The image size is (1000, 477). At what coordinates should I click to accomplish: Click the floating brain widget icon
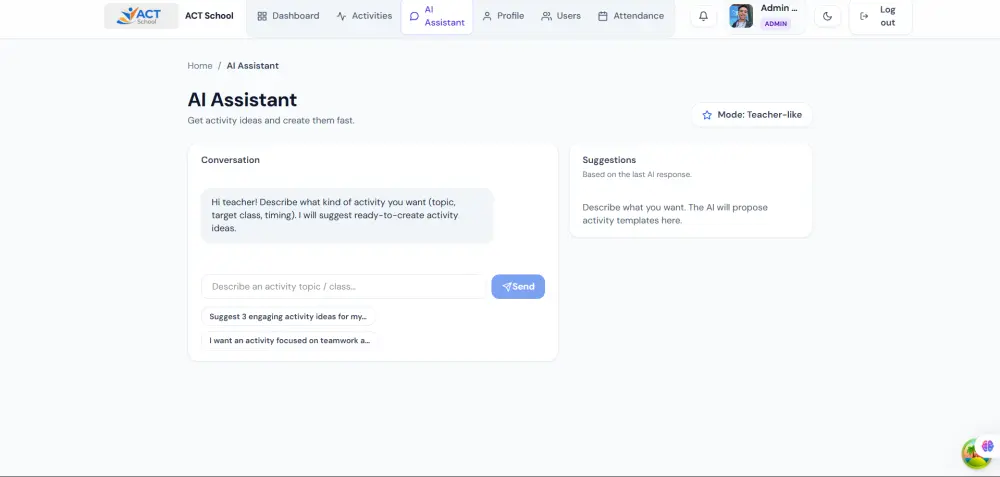point(988,446)
